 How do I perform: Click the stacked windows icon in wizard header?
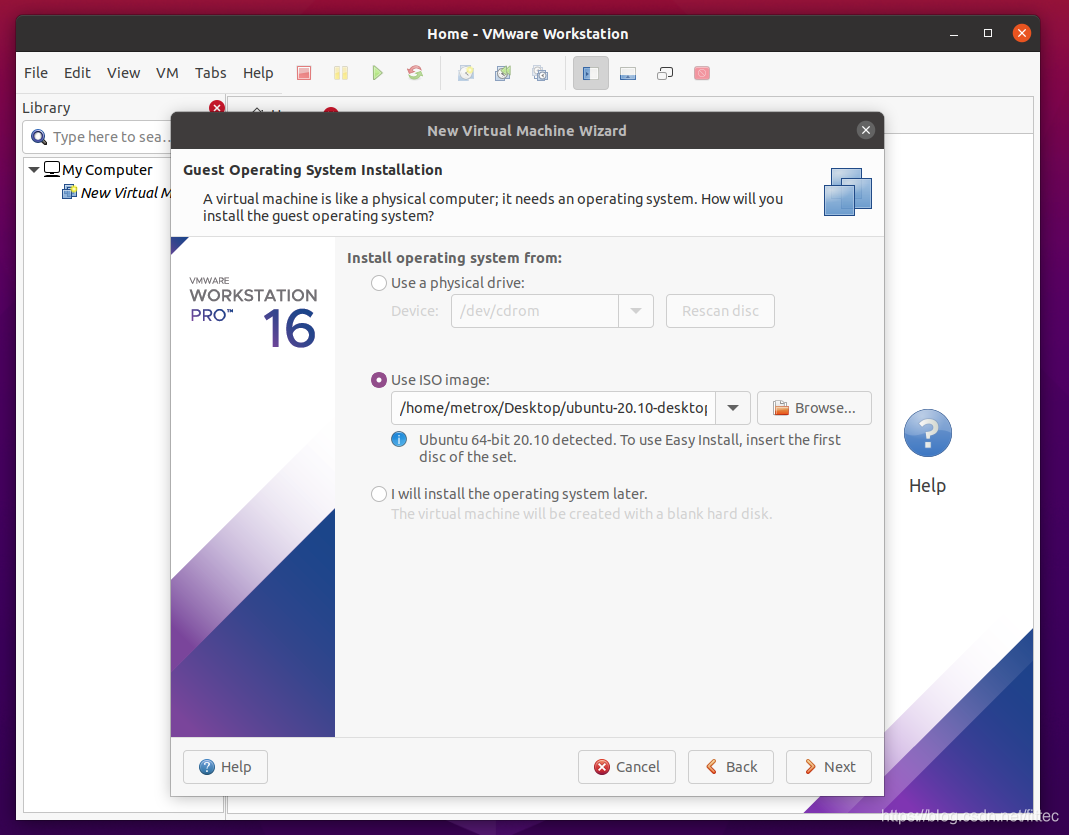click(x=847, y=192)
